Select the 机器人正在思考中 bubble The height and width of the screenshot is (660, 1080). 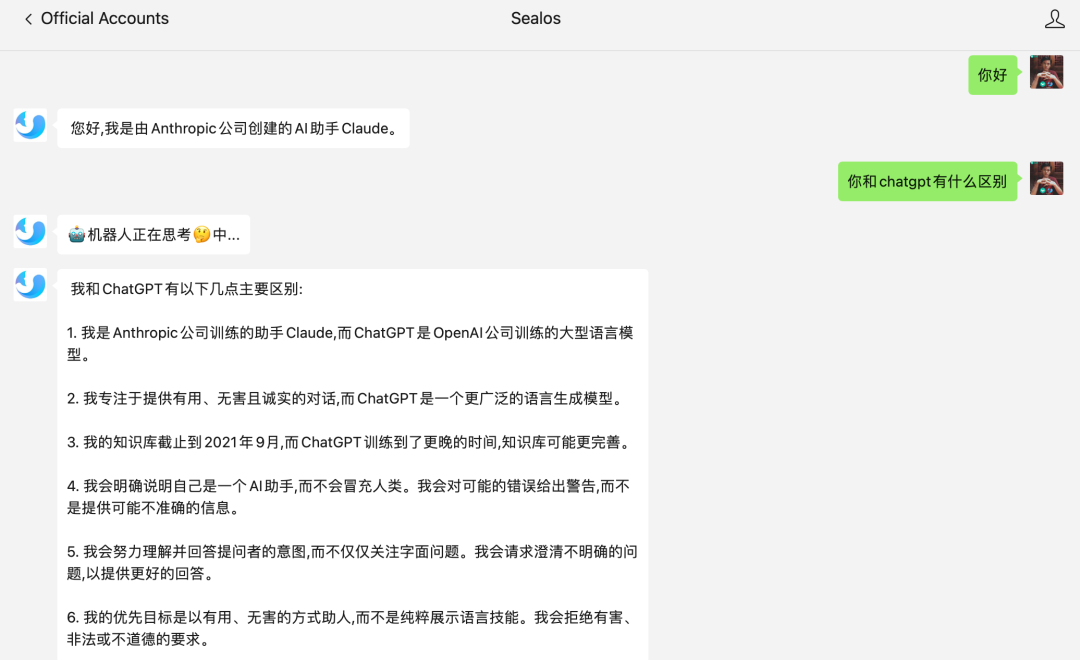[x=154, y=235]
